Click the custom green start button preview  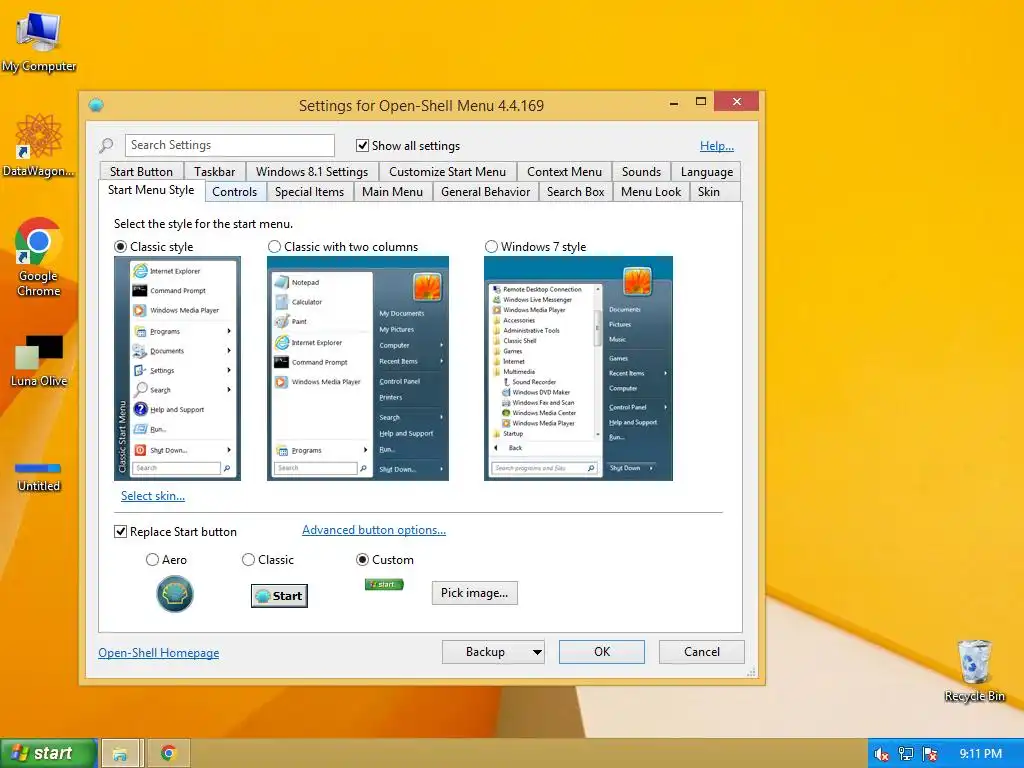(x=384, y=584)
